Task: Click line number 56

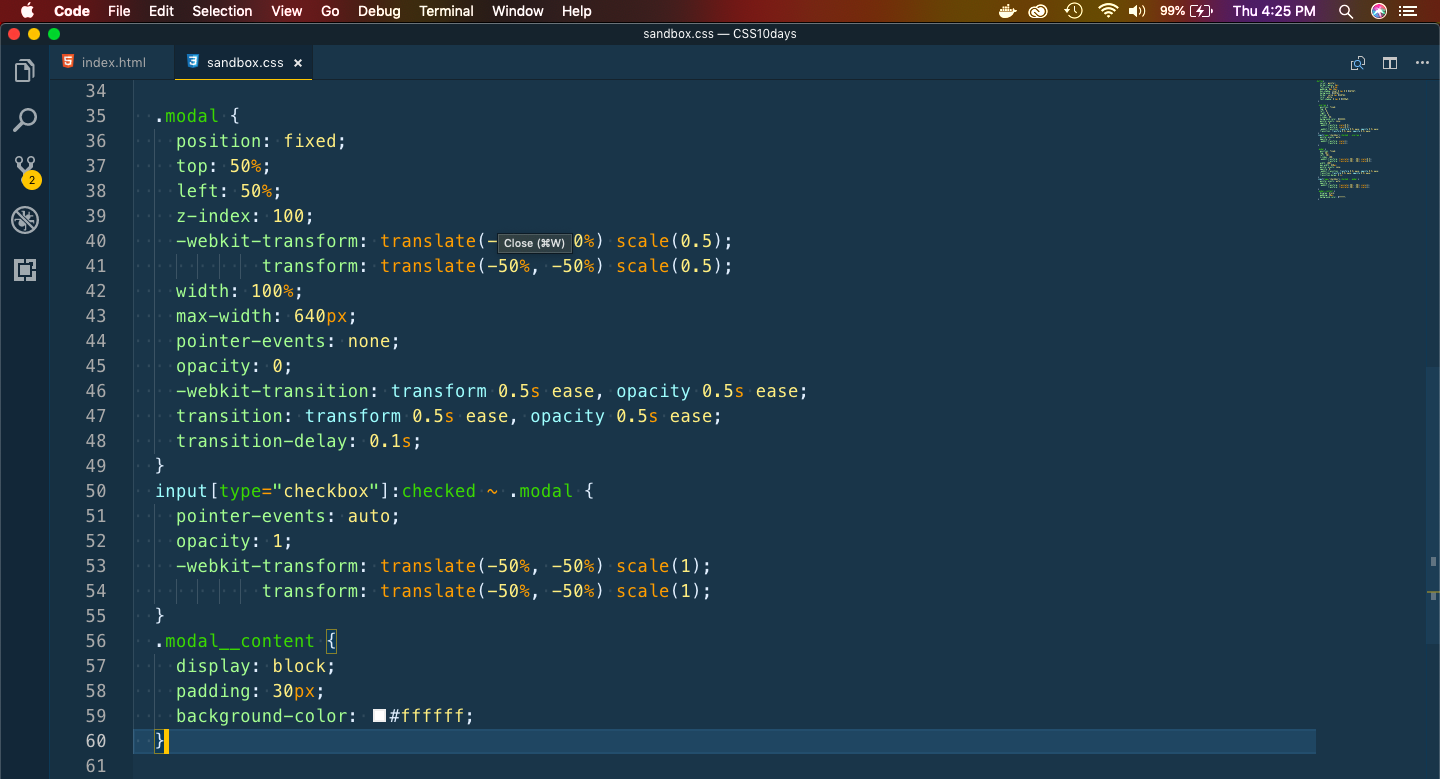Action: click(x=95, y=641)
